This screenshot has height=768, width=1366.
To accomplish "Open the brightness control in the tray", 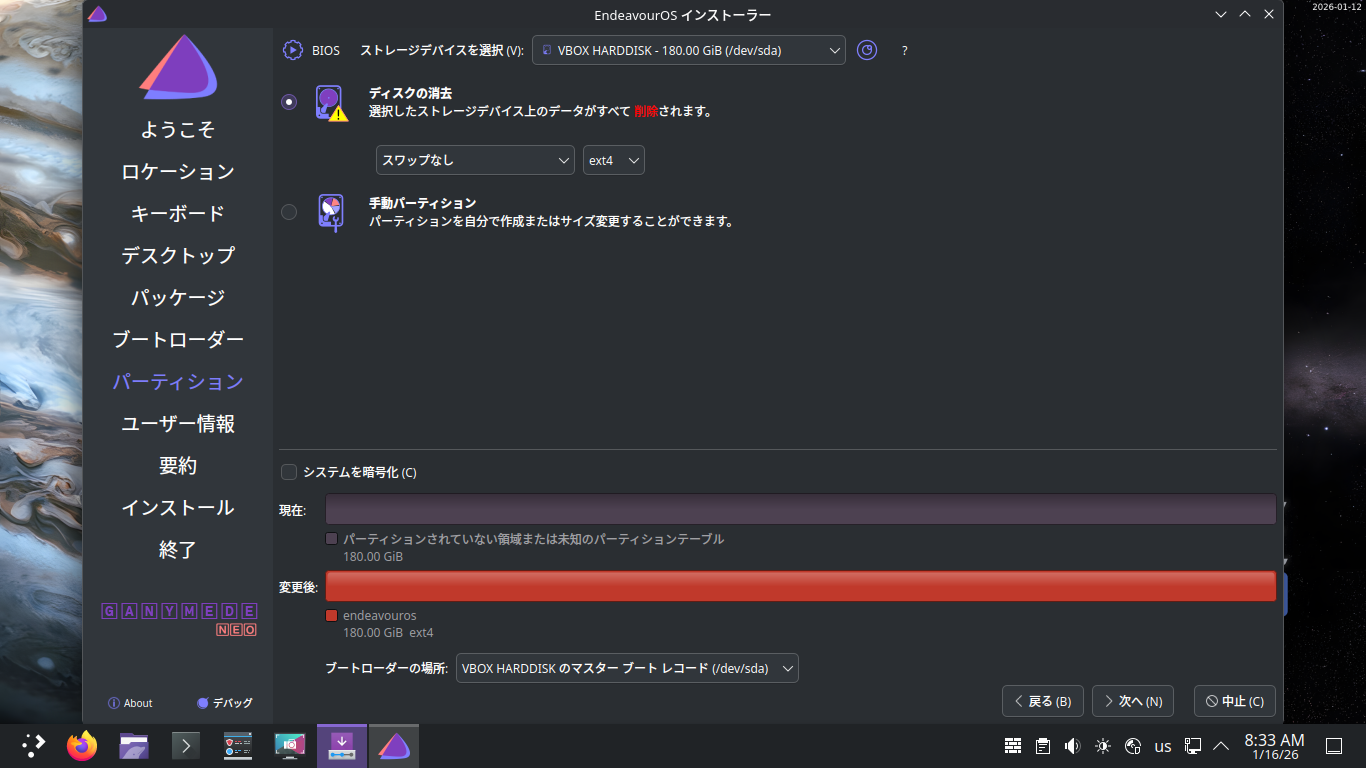I will (1103, 745).
